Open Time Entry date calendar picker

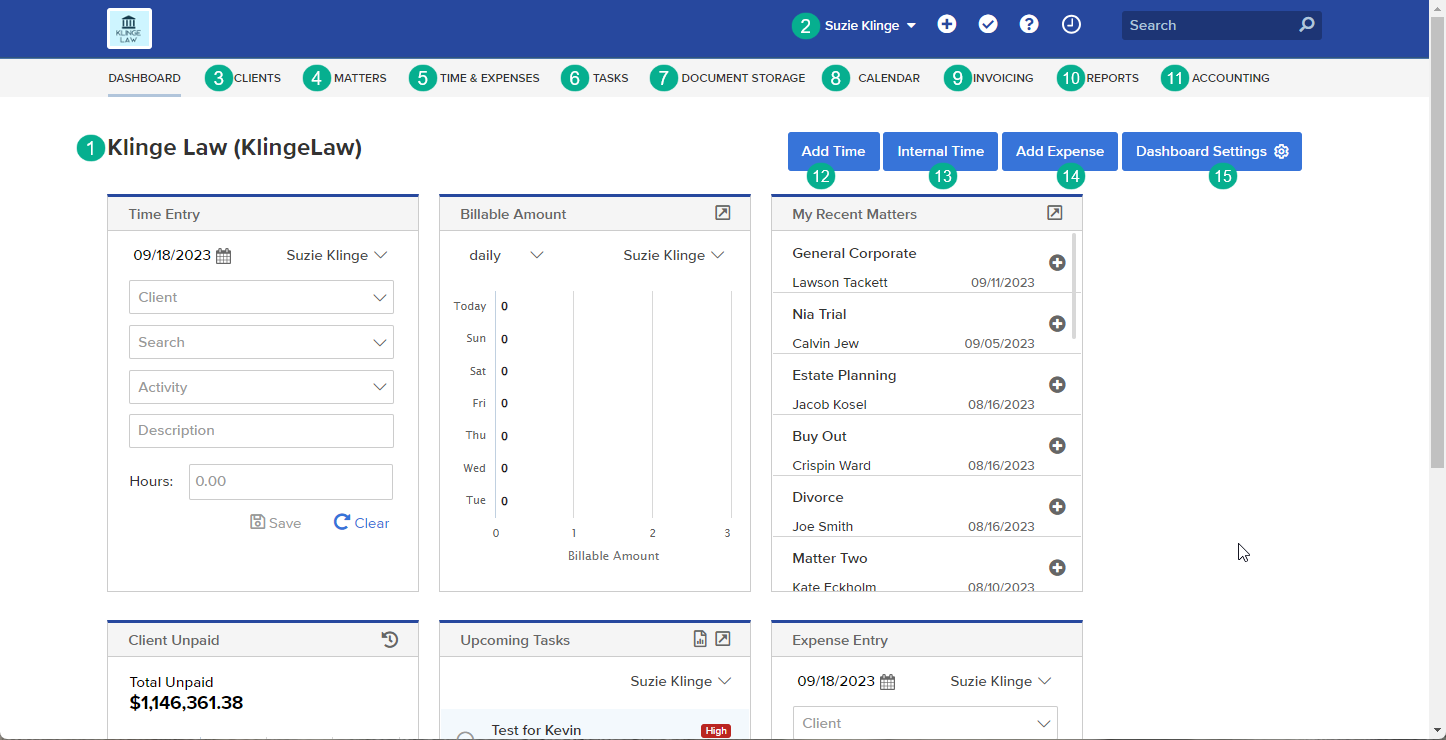pyautogui.click(x=224, y=256)
